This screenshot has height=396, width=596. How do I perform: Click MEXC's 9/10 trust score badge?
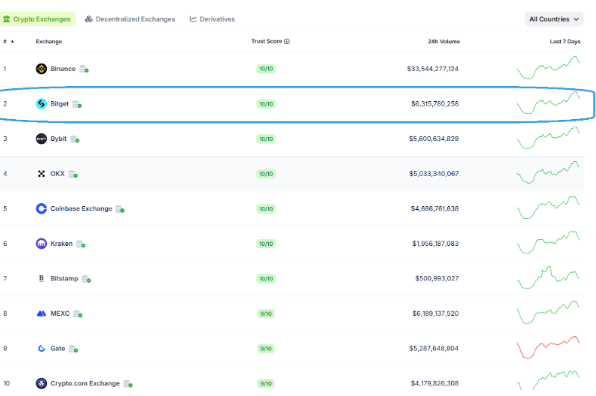click(266, 314)
